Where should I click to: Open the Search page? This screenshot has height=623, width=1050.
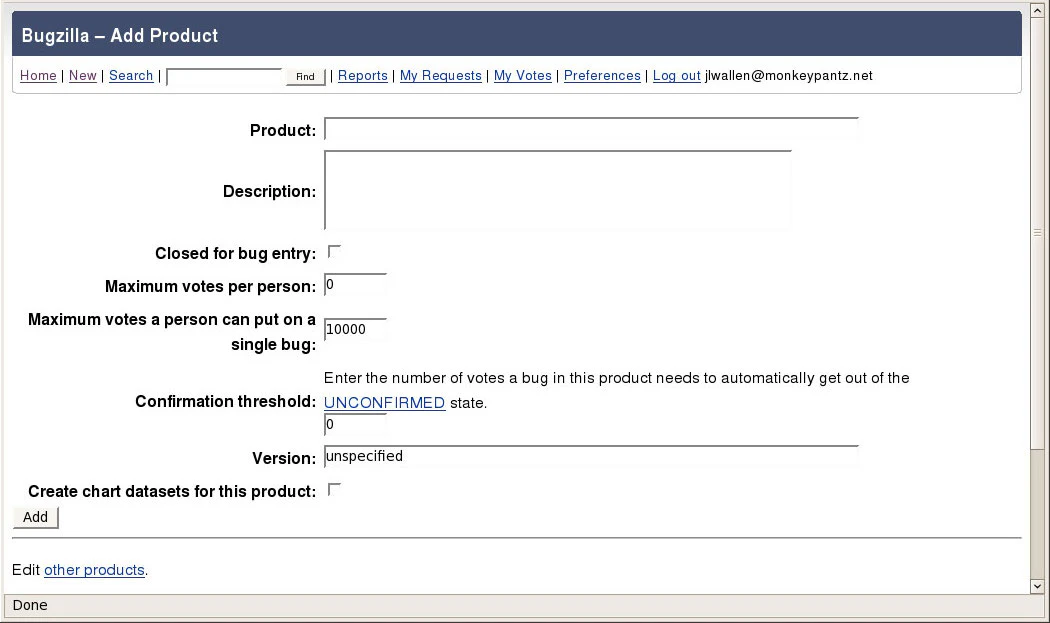[130, 75]
